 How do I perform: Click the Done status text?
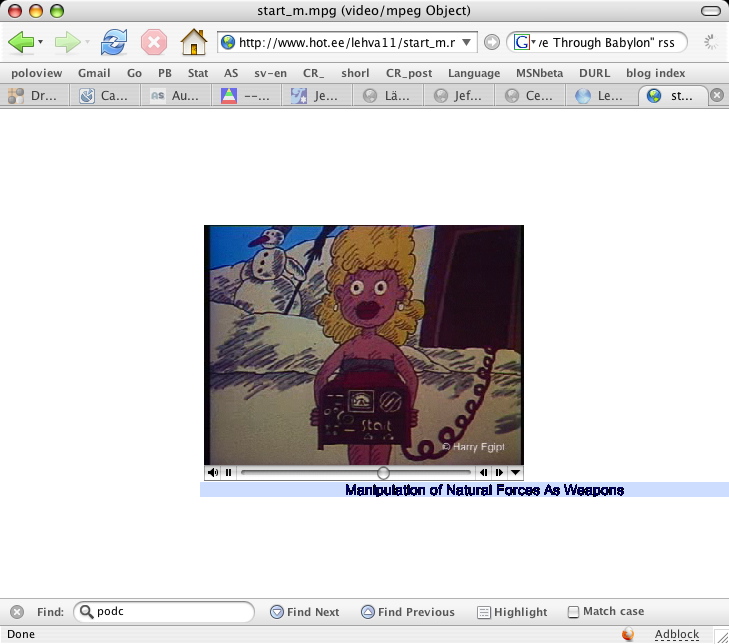(x=21, y=634)
